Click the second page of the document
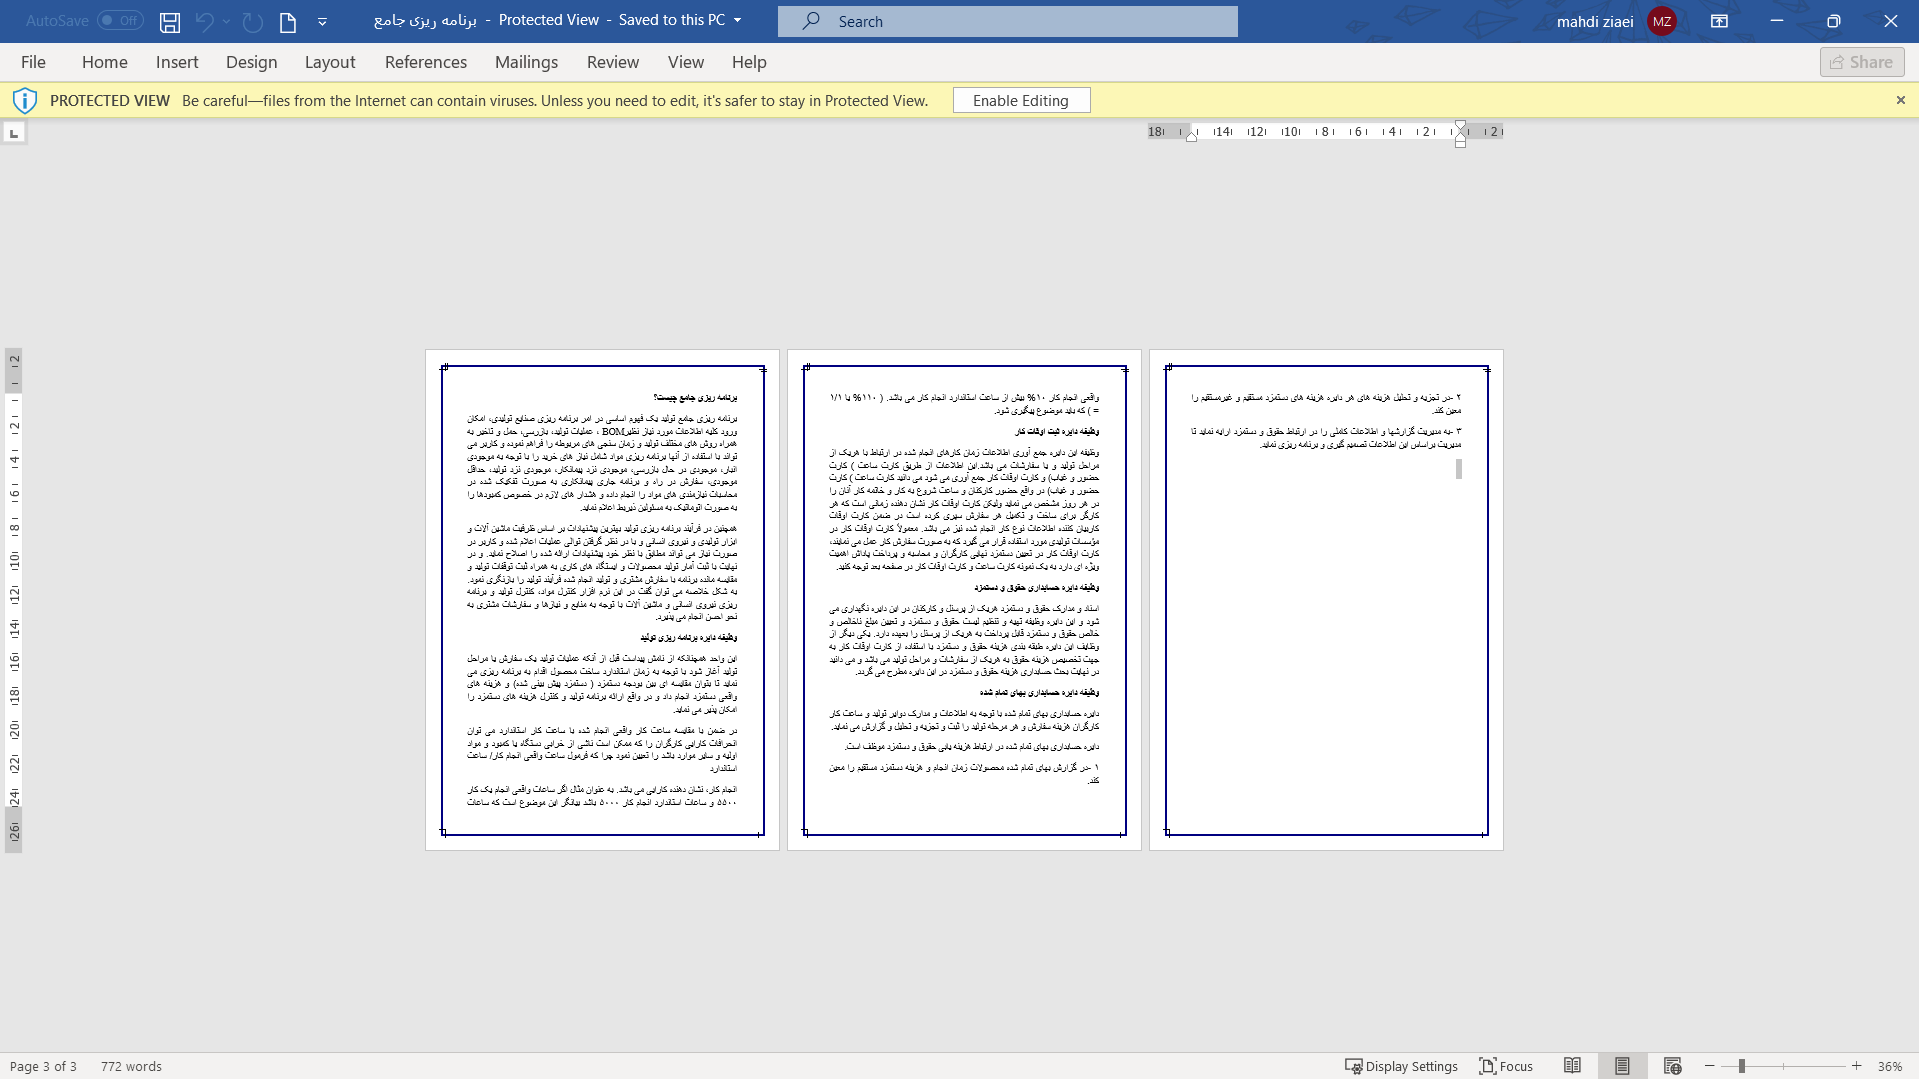This screenshot has width=1919, height=1079. tap(964, 600)
